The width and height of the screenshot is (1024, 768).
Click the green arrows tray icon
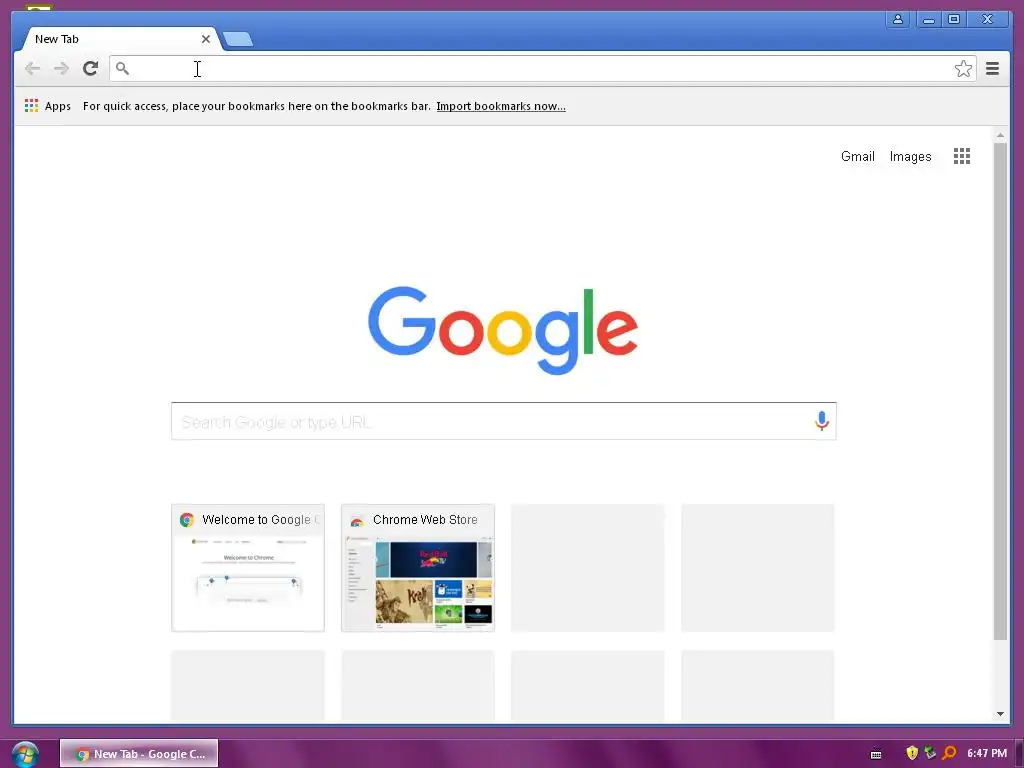point(930,753)
